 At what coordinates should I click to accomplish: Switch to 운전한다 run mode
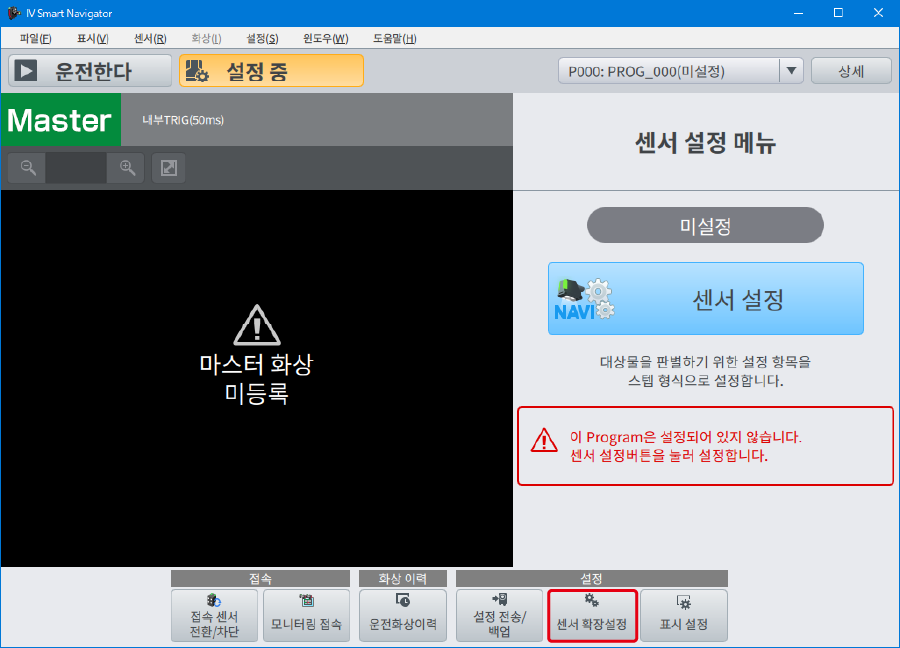(91, 71)
